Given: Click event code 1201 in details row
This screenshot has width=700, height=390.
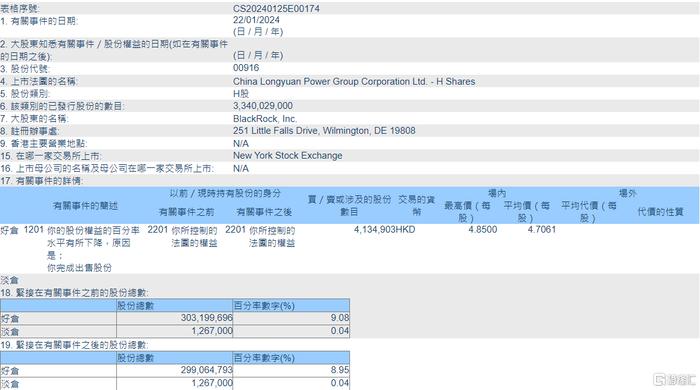Looking at the screenshot, I should (33, 229).
